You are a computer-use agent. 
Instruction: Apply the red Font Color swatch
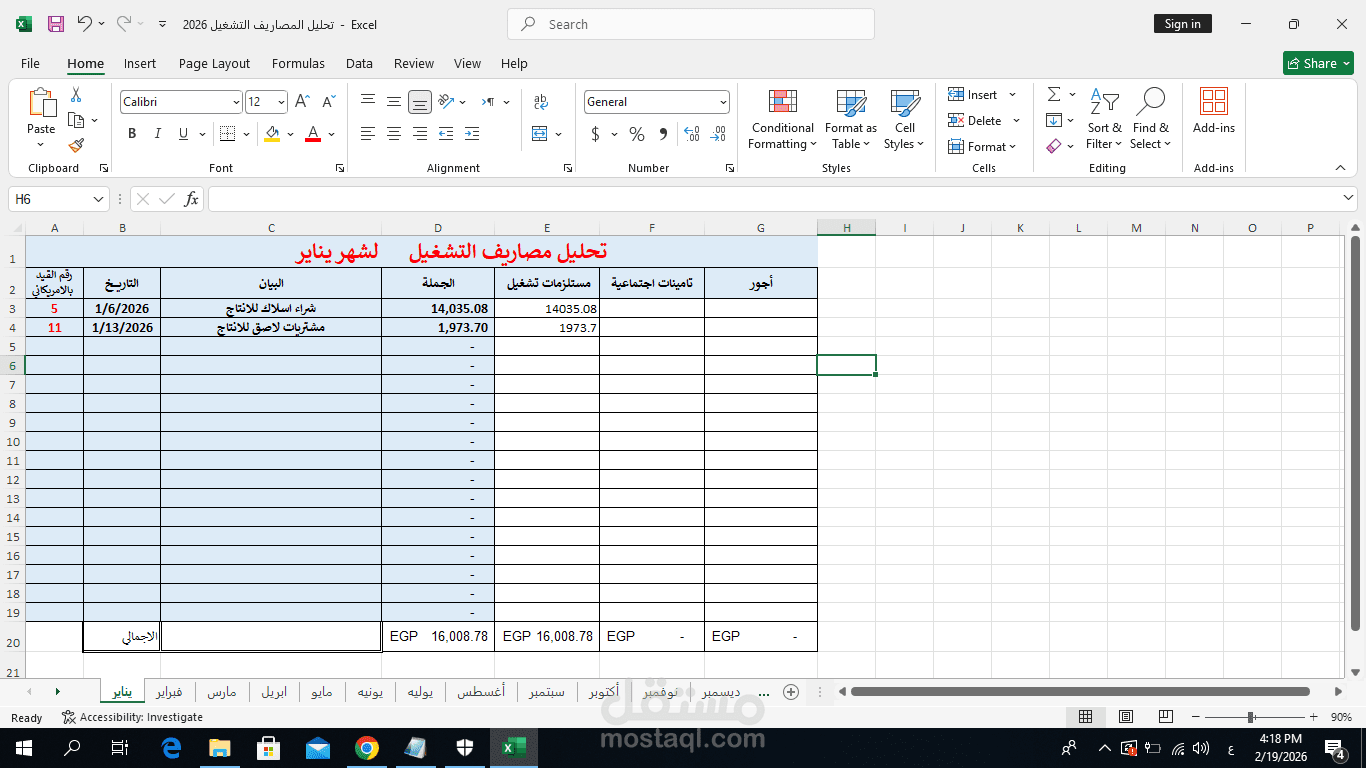click(313, 134)
